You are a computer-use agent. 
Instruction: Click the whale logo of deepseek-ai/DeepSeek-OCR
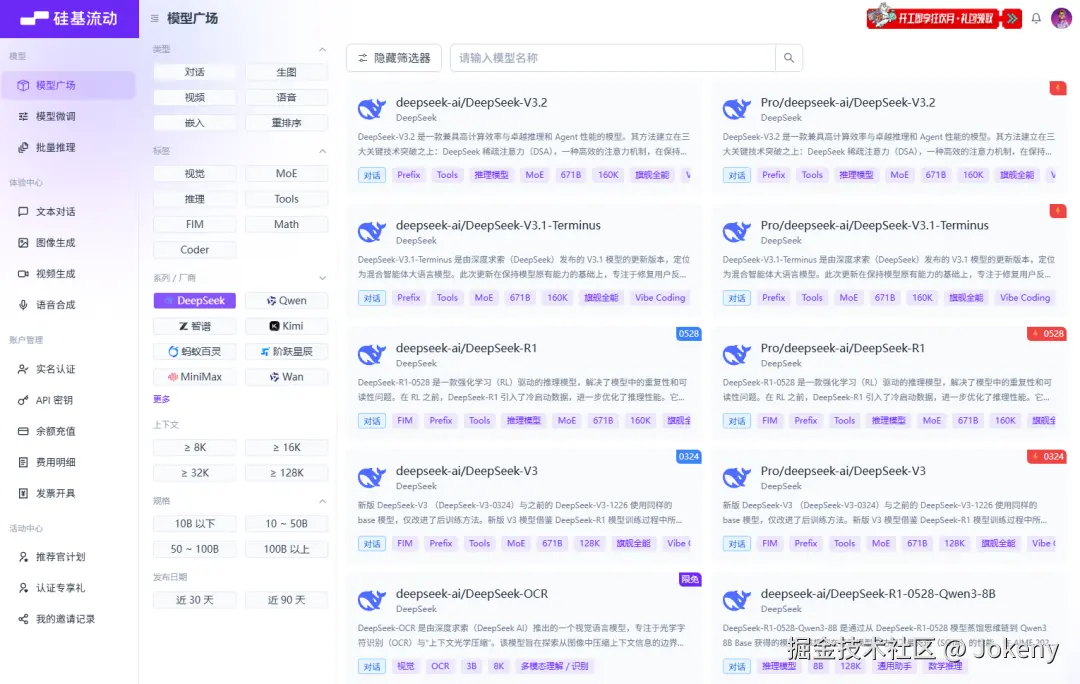click(372, 600)
